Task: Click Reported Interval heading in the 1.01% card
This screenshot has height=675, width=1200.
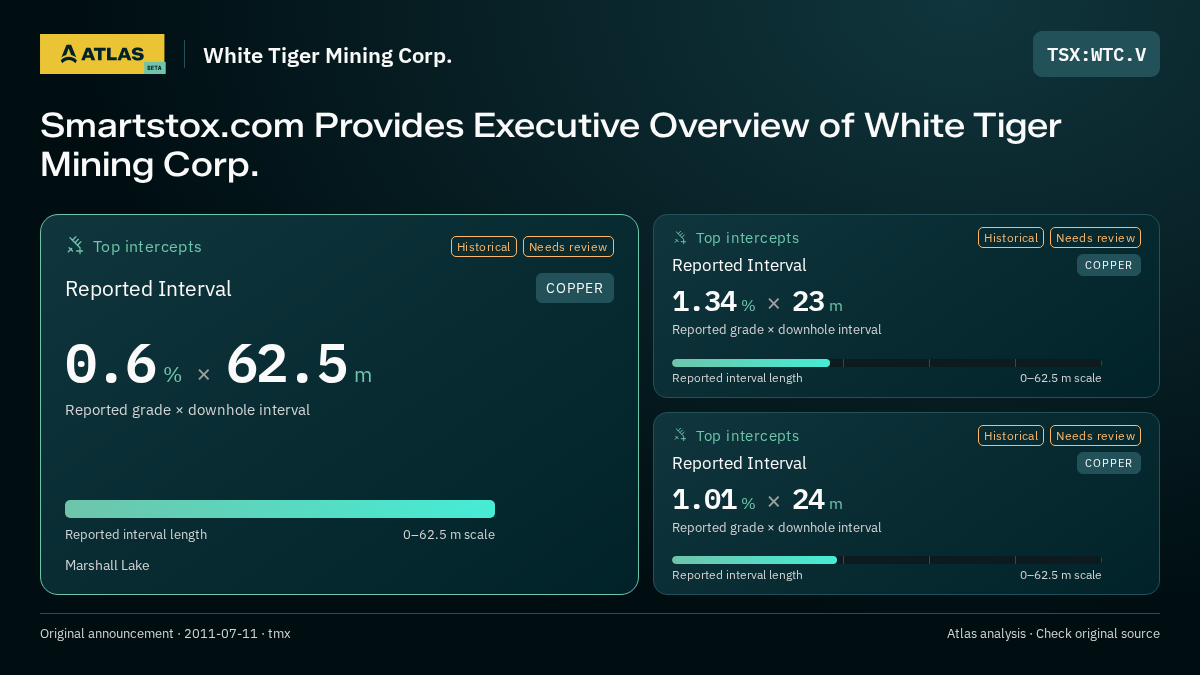Action: (x=739, y=463)
